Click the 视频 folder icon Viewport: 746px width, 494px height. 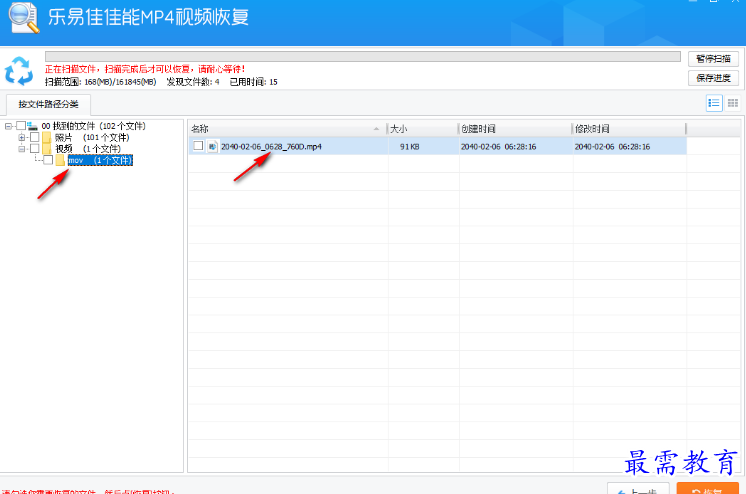pos(47,149)
